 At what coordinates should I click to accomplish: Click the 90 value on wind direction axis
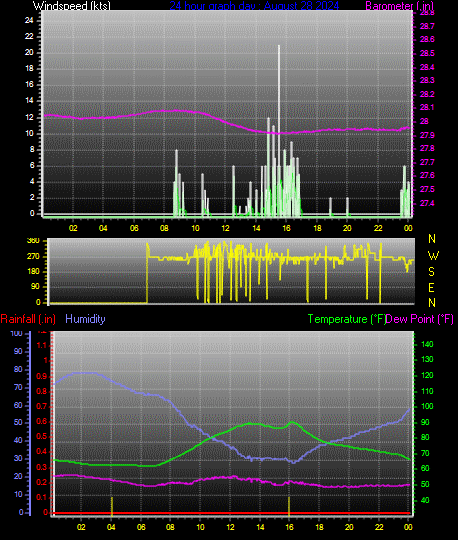point(35,287)
